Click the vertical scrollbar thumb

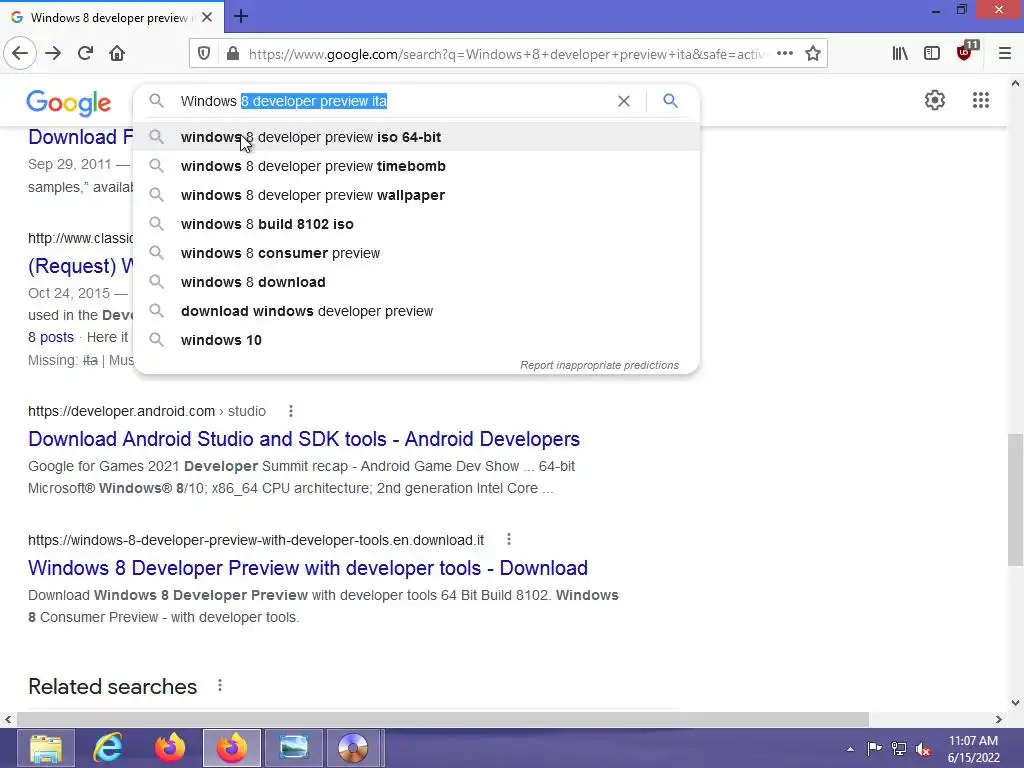[x=1015, y=500]
